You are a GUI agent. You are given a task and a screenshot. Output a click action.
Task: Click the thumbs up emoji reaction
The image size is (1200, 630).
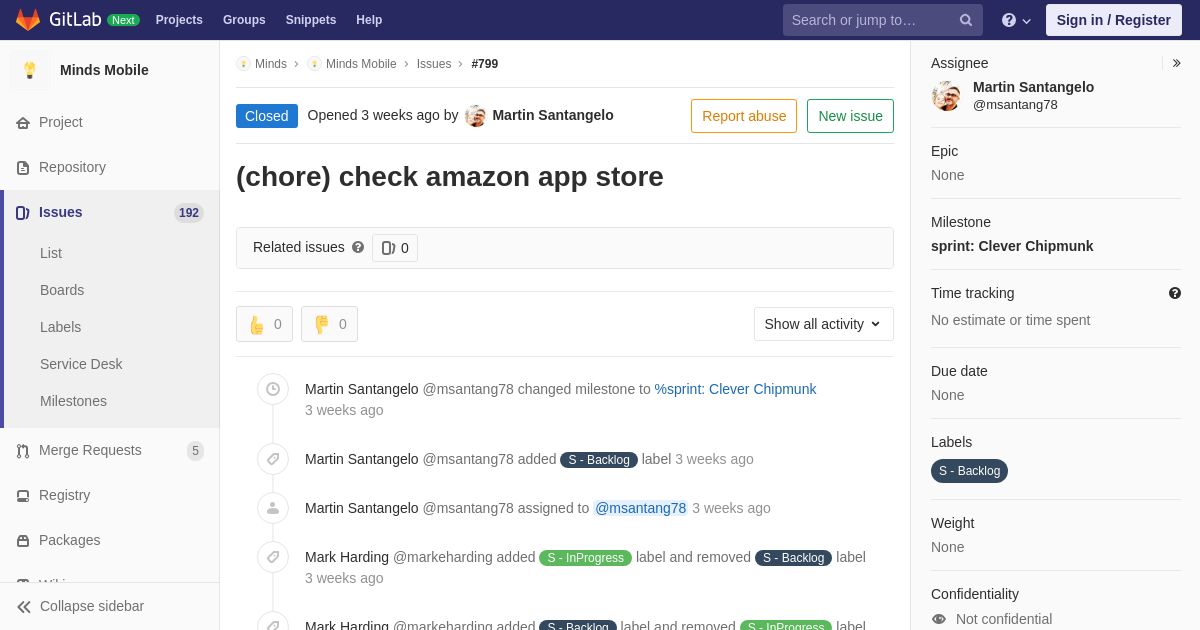(x=264, y=324)
